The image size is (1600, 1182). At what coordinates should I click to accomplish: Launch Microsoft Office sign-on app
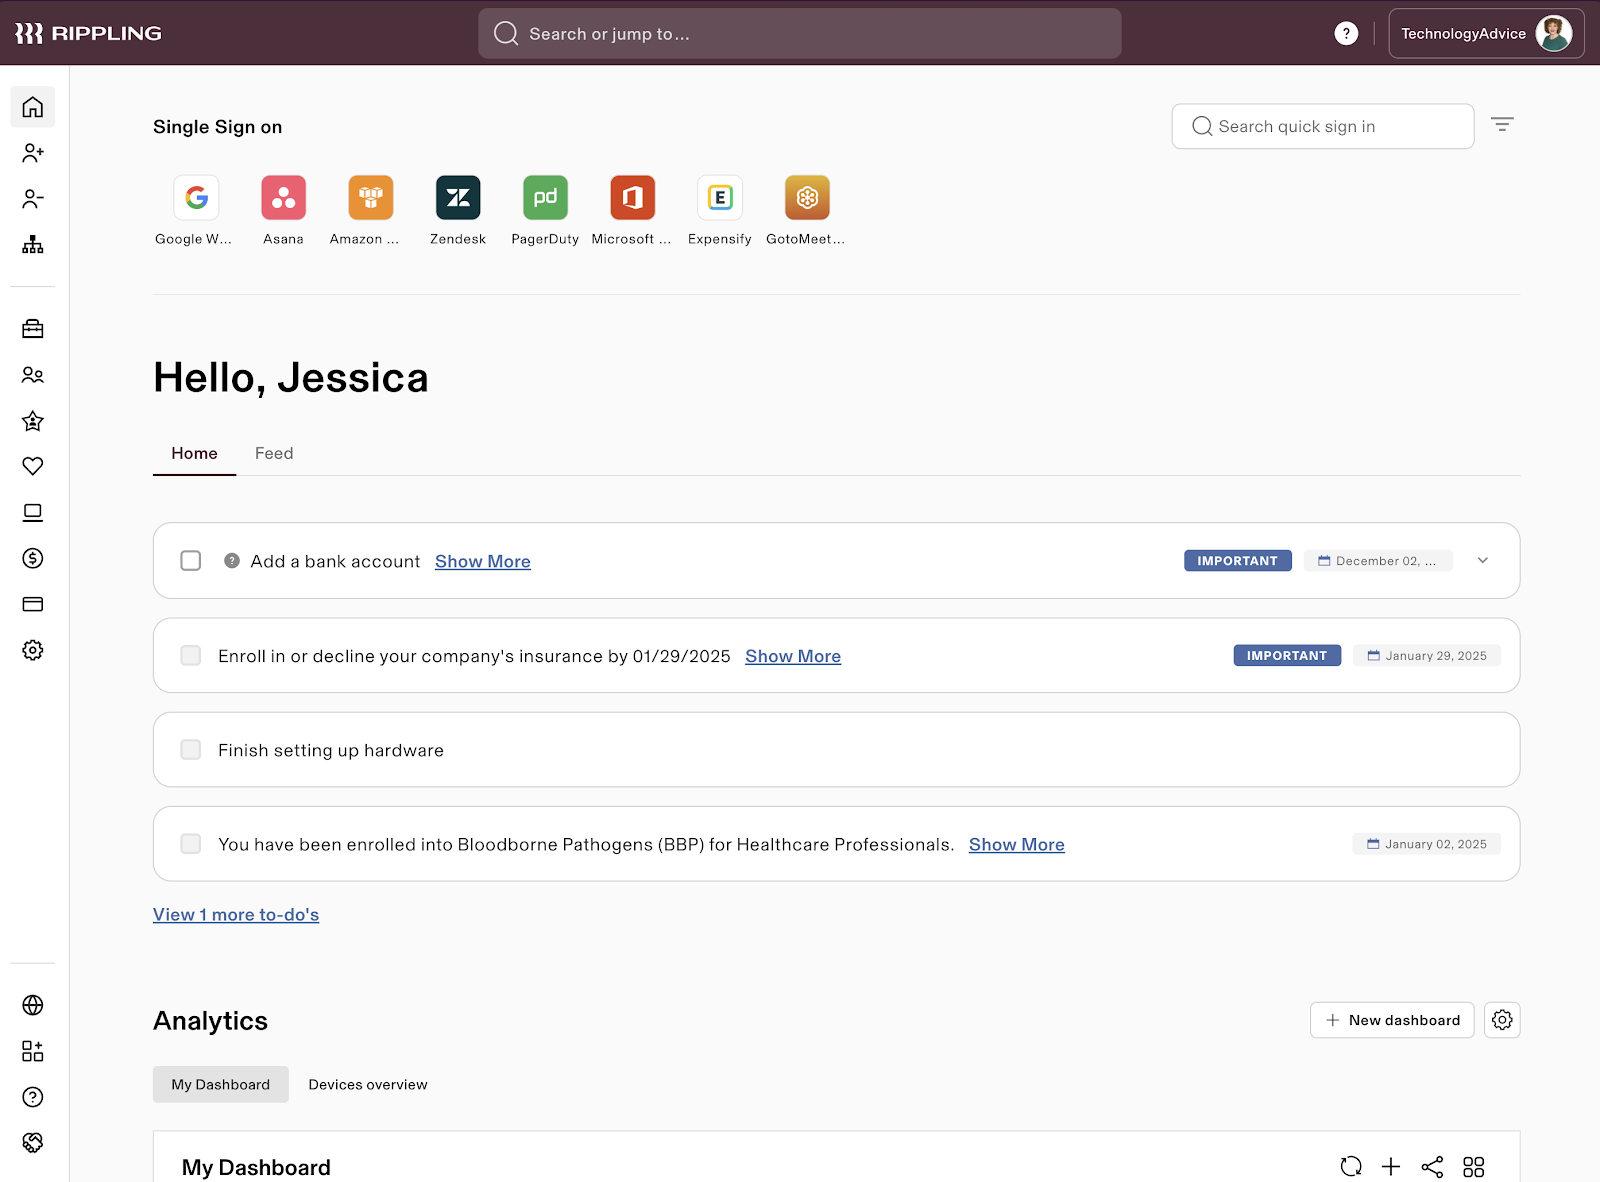click(632, 198)
